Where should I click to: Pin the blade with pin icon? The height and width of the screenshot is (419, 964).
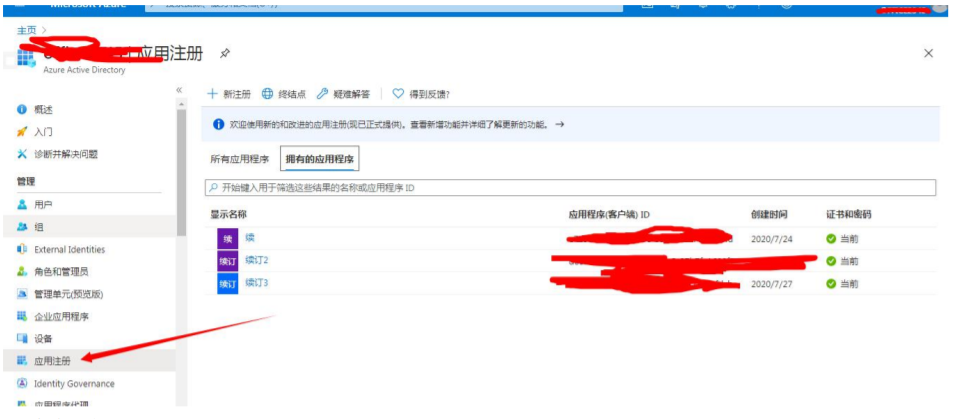click(225, 53)
